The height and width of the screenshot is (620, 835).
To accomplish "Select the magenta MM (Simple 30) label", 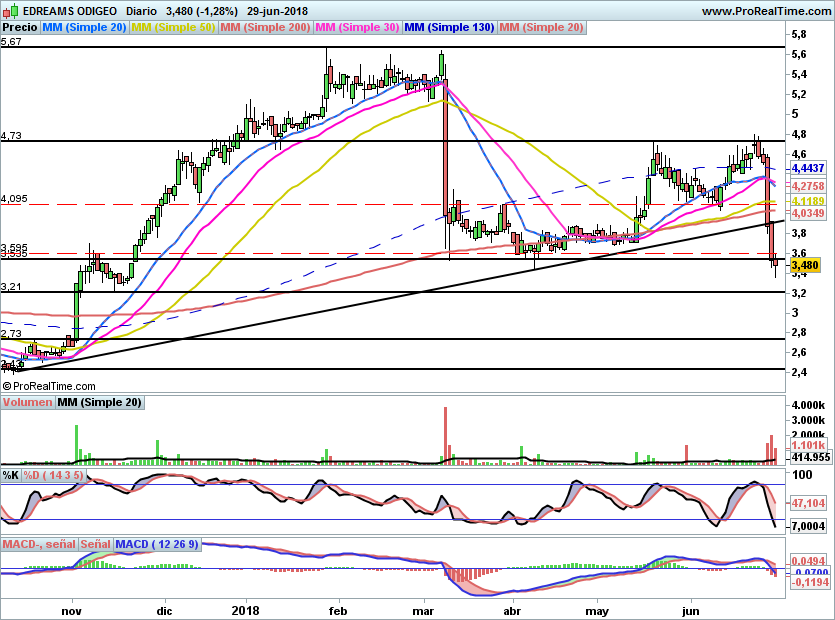I will point(358,27).
